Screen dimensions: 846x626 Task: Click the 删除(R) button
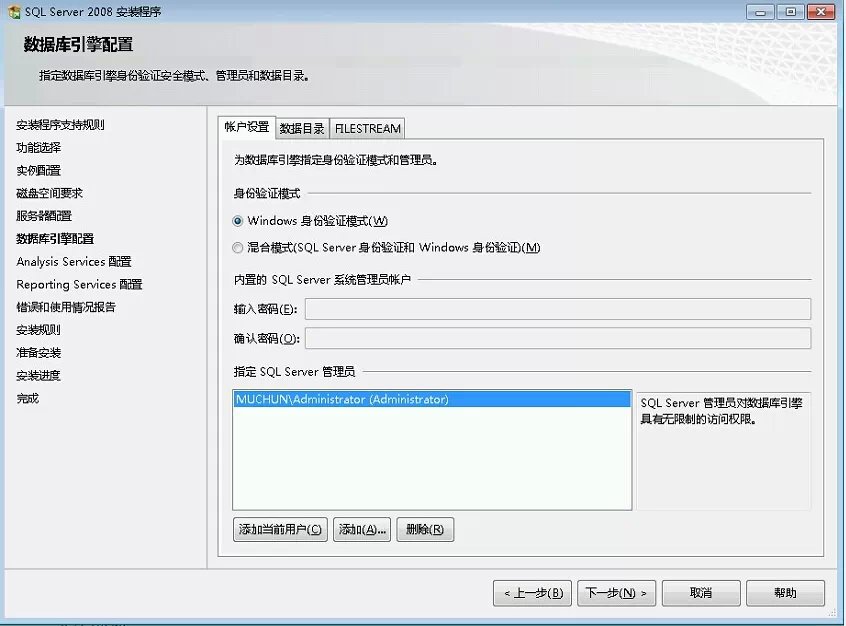pos(425,529)
